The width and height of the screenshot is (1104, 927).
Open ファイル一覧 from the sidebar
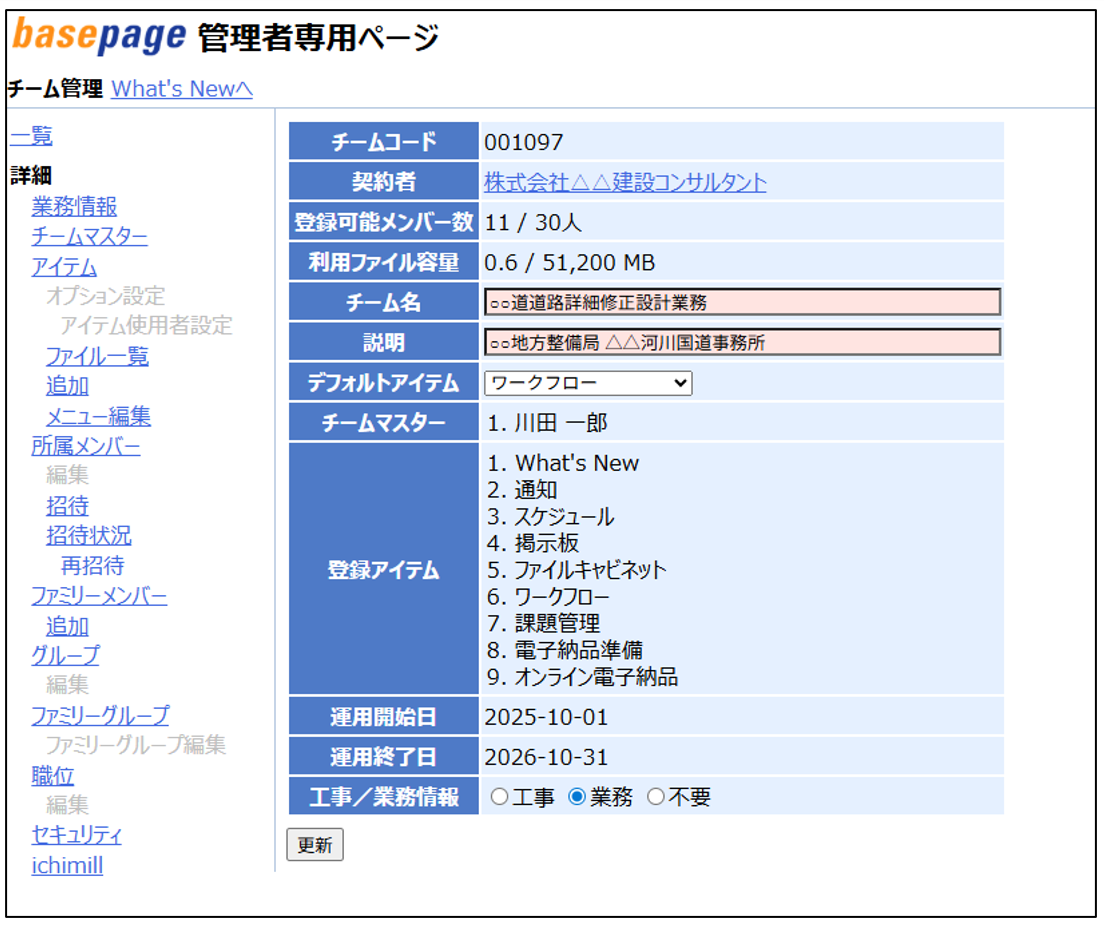(x=97, y=356)
